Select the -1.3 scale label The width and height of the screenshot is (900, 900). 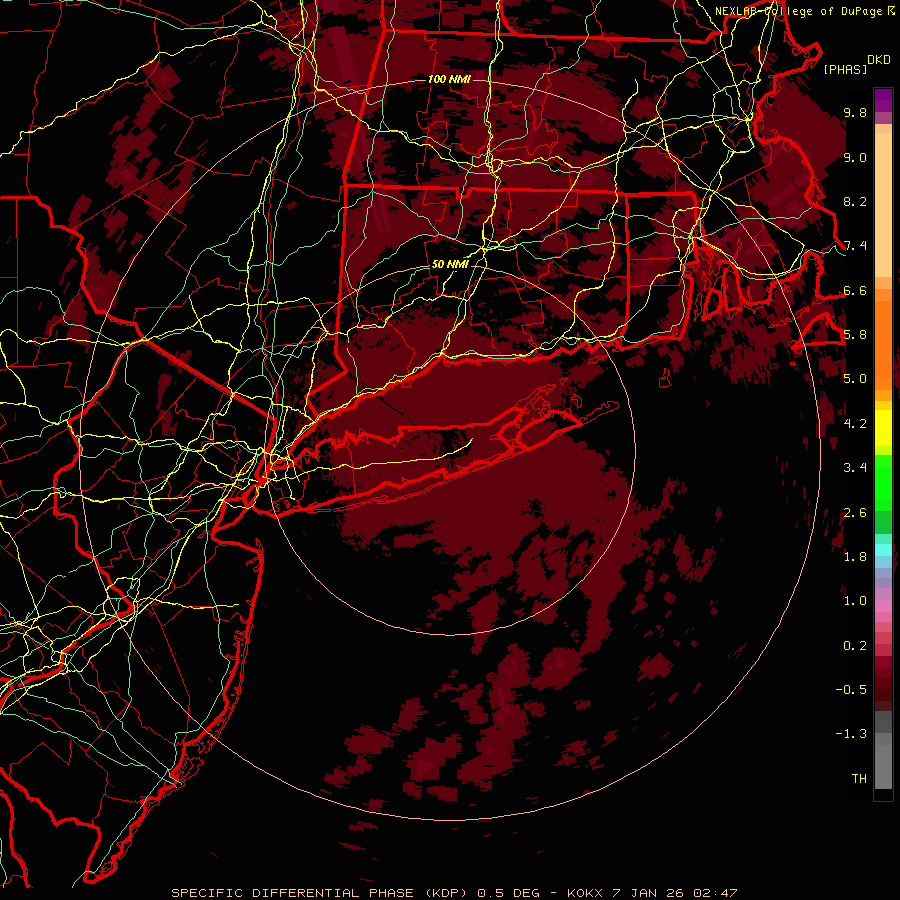(x=851, y=734)
